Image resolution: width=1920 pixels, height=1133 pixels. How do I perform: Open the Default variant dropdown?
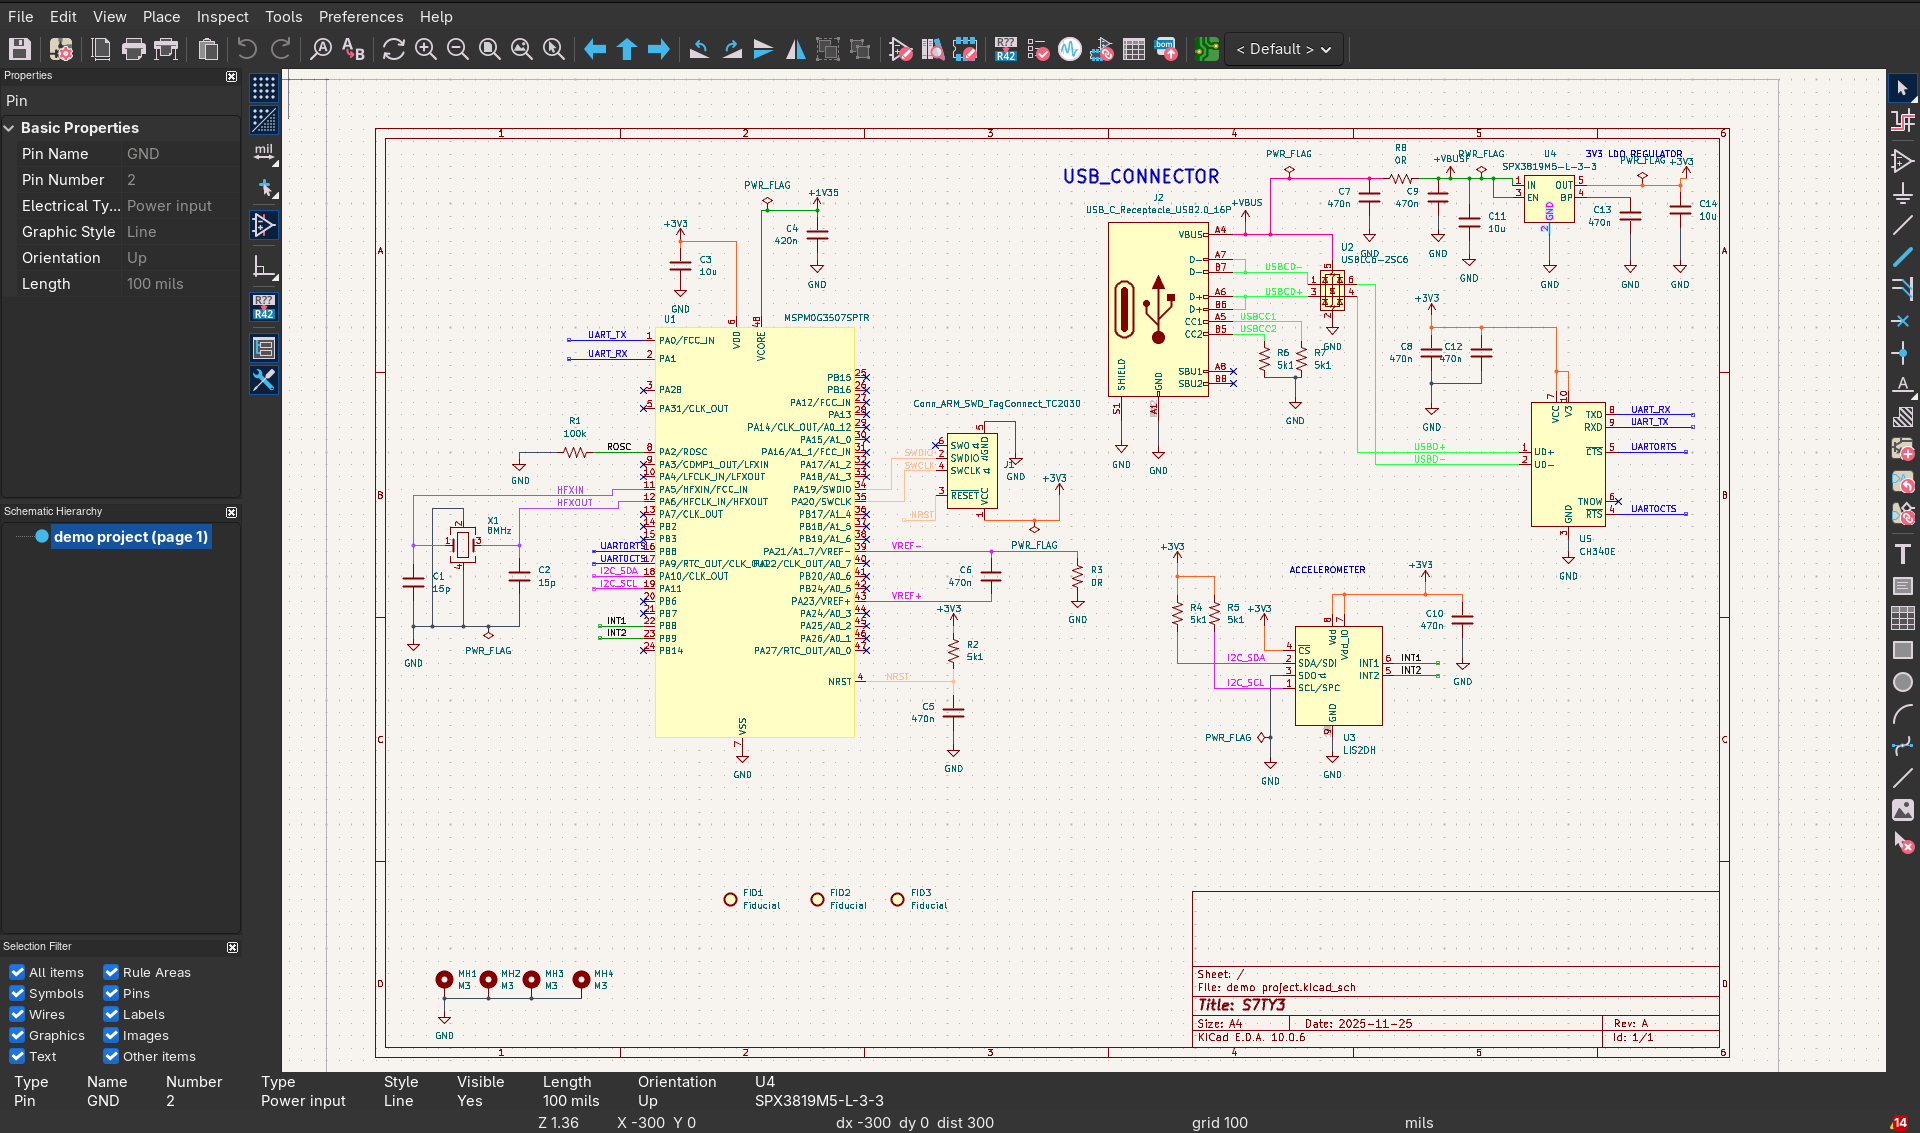[x=1284, y=49]
